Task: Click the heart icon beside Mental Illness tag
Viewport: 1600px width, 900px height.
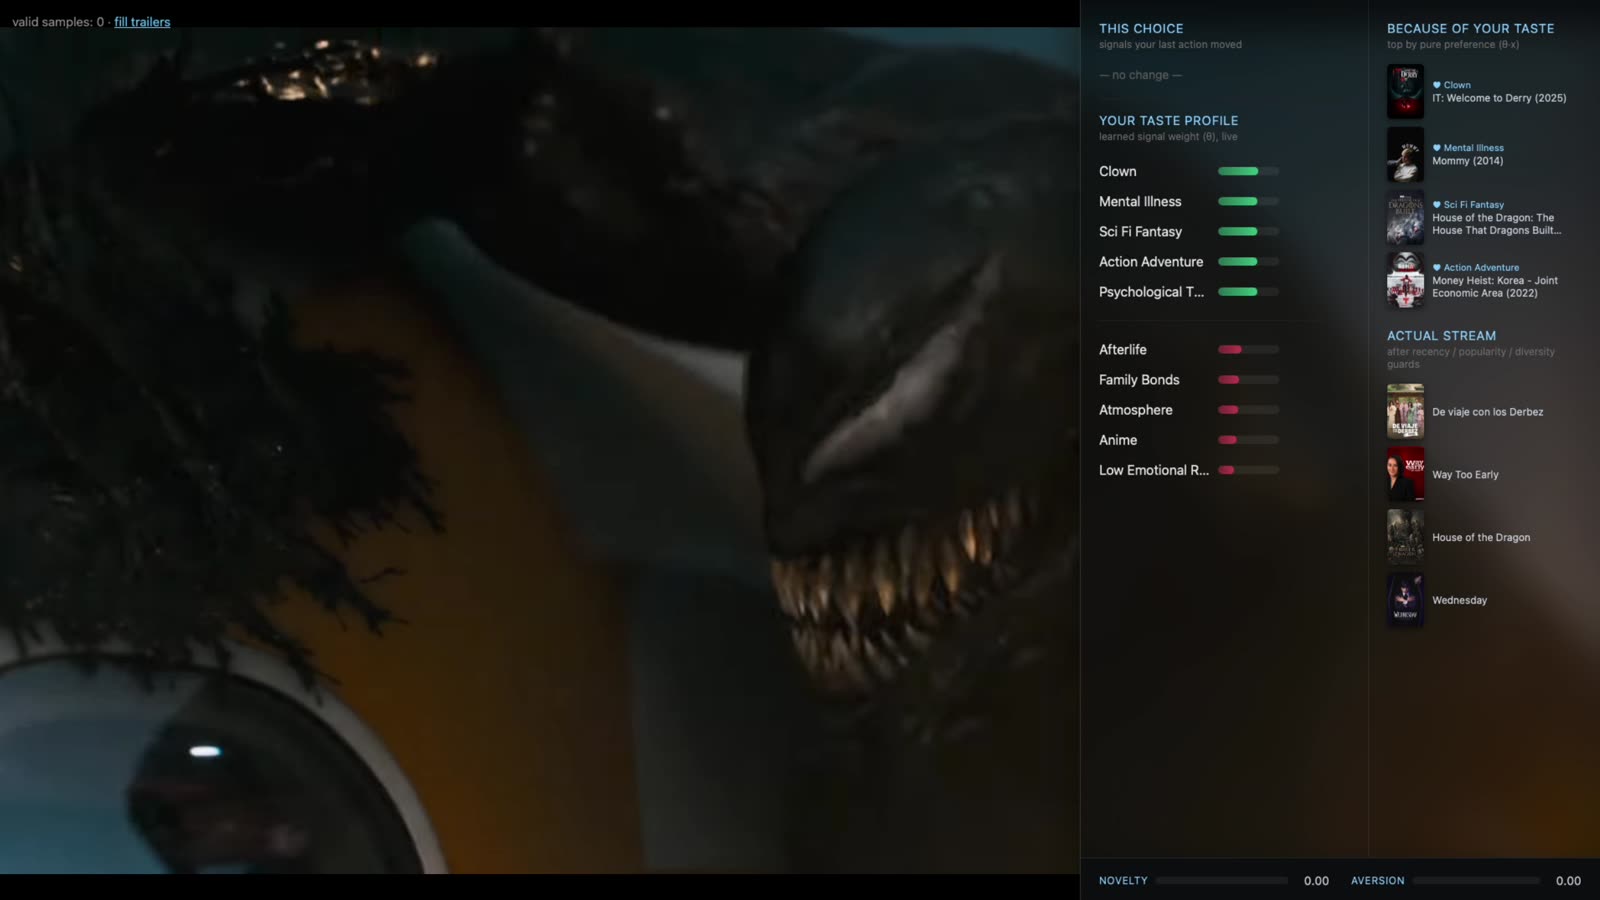Action: point(1437,148)
